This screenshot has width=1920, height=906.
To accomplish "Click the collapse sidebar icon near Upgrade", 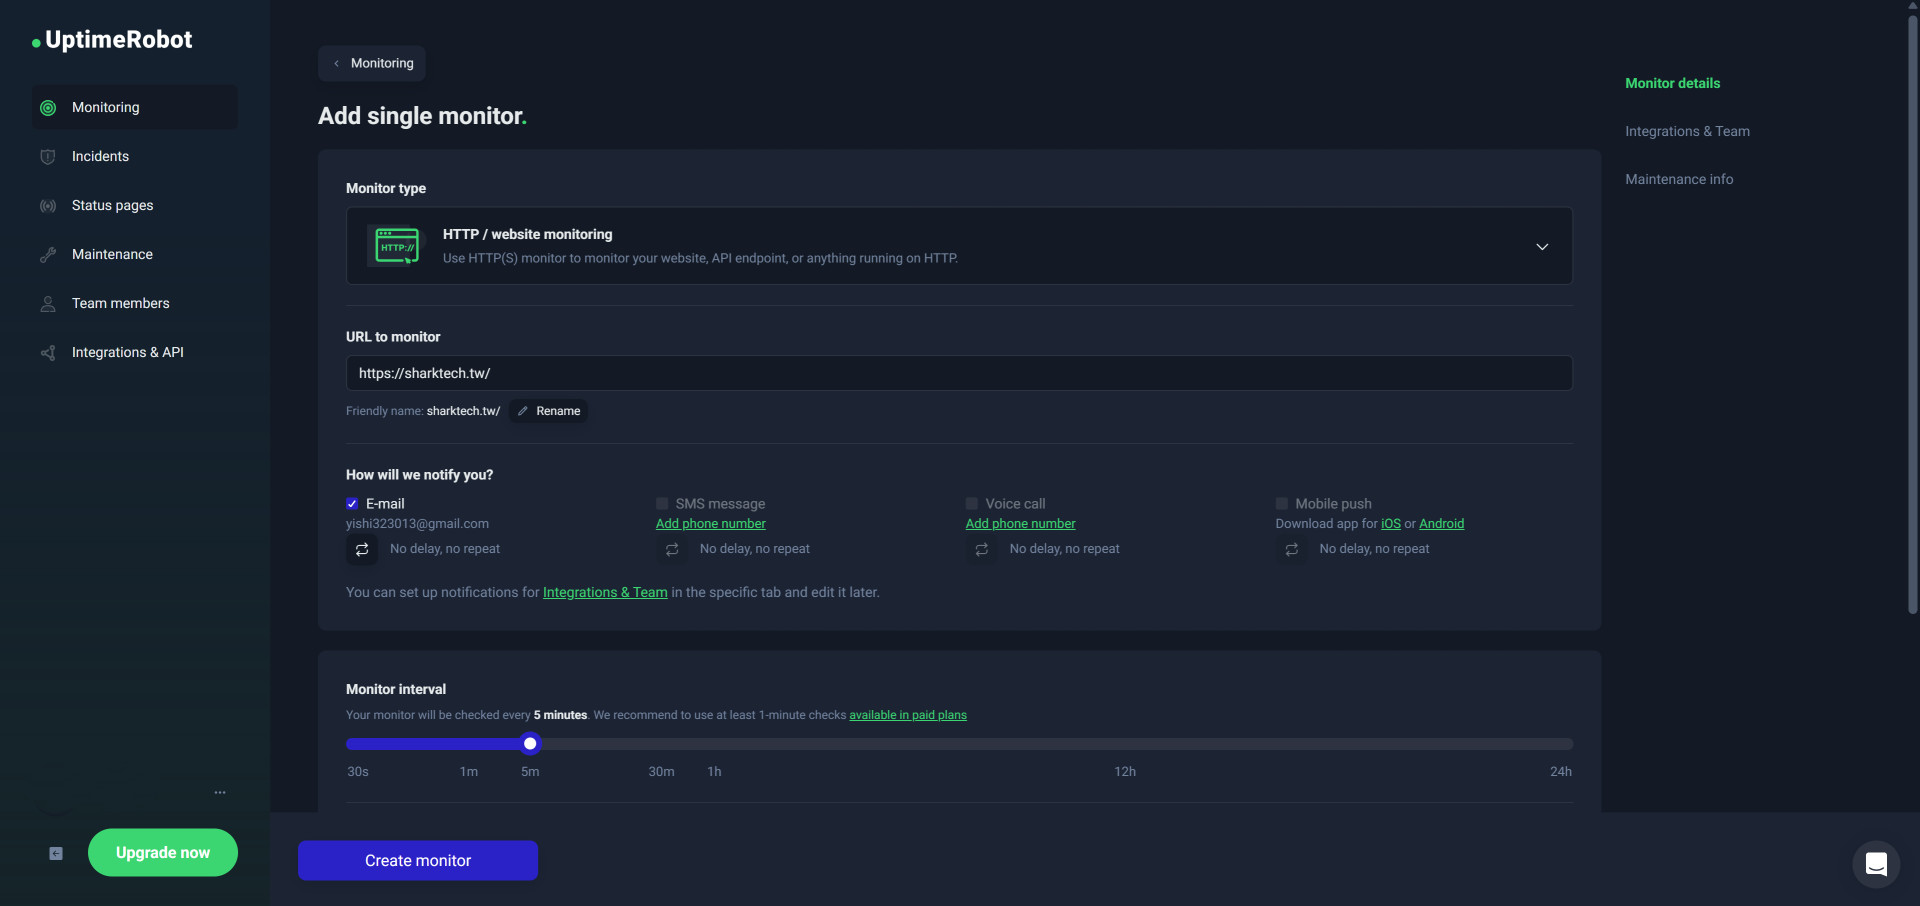I will coord(56,853).
